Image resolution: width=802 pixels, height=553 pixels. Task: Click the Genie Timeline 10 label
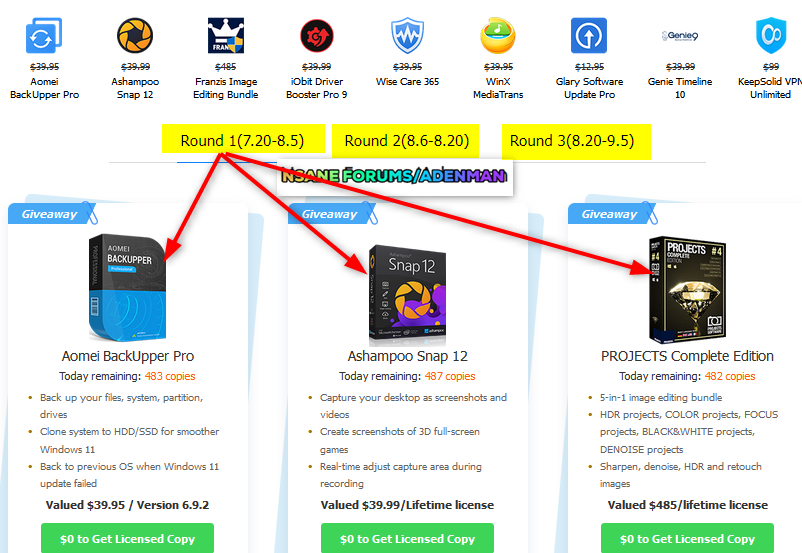(680, 88)
